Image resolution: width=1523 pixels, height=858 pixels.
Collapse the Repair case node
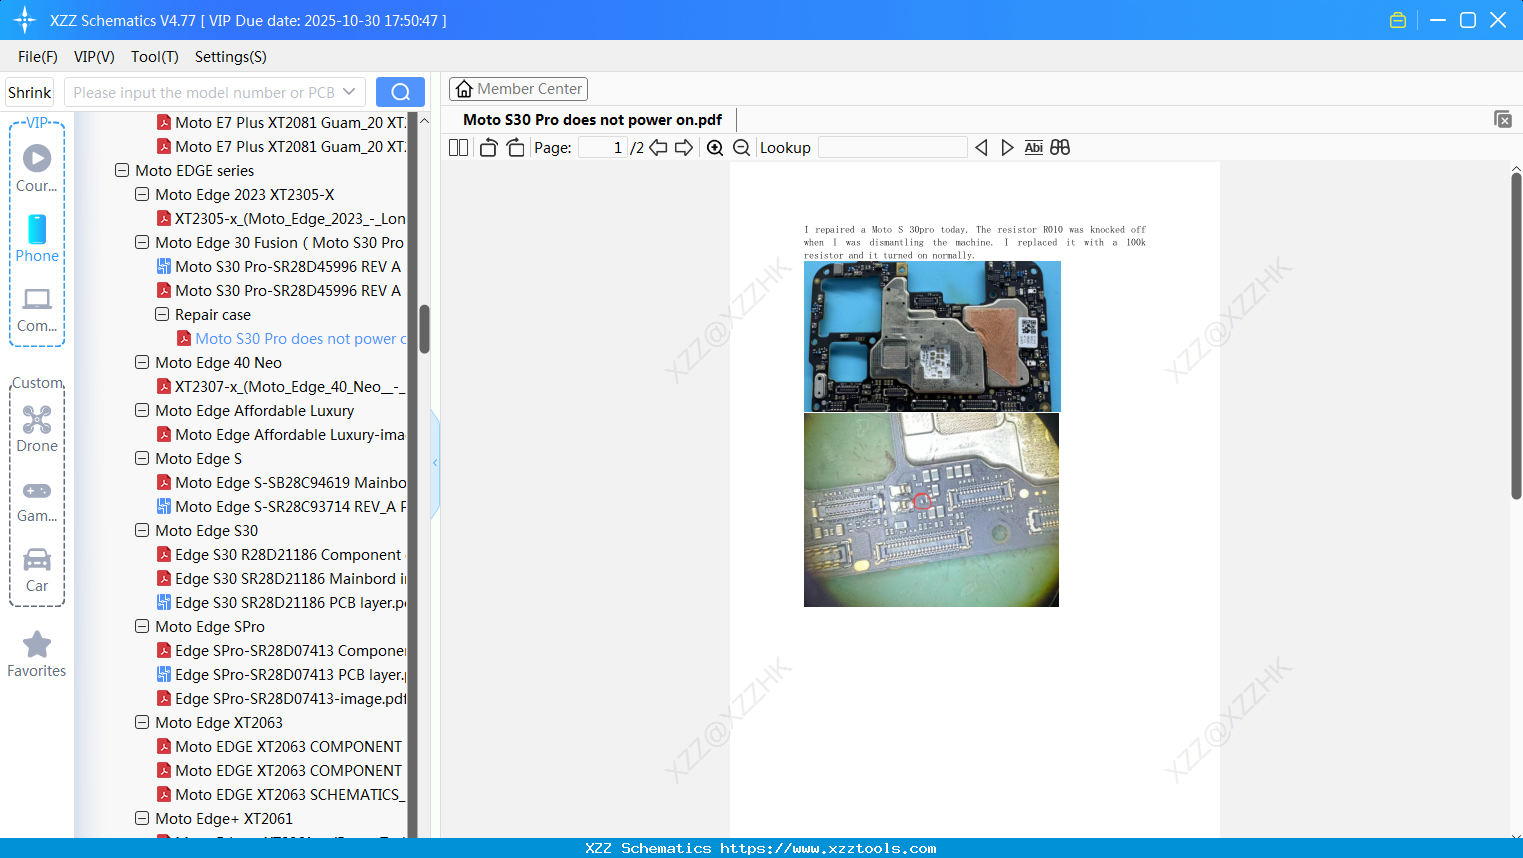coord(161,314)
